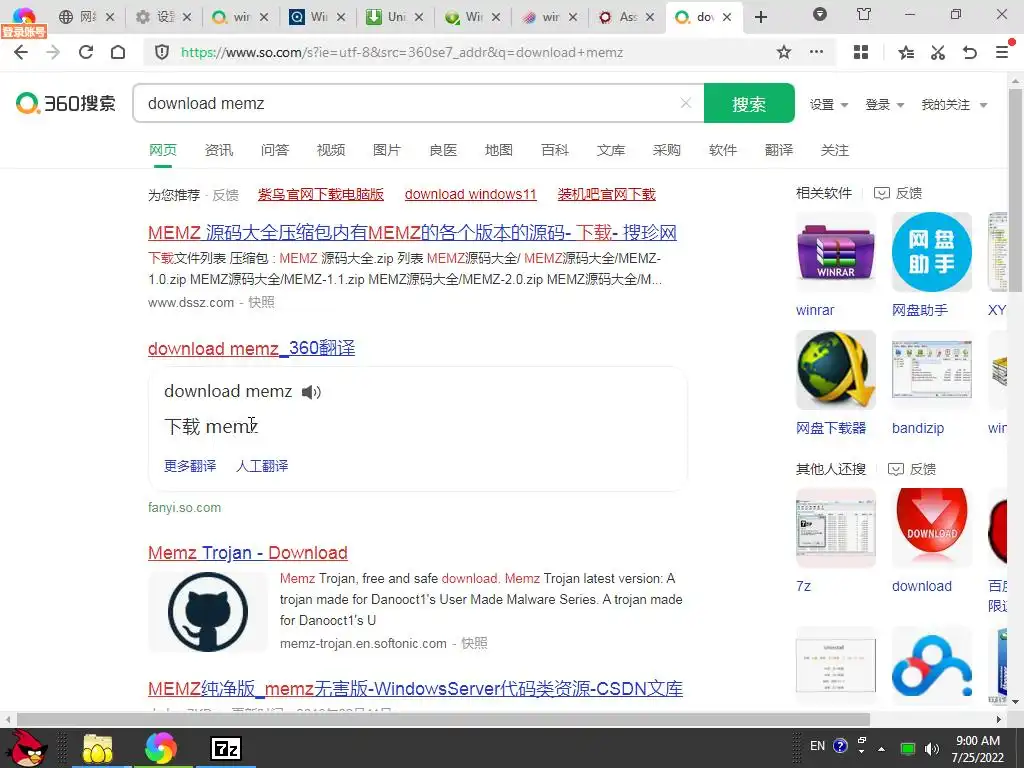Click the 更多翻译 link
1024x768 pixels.
click(x=190, y=466)
